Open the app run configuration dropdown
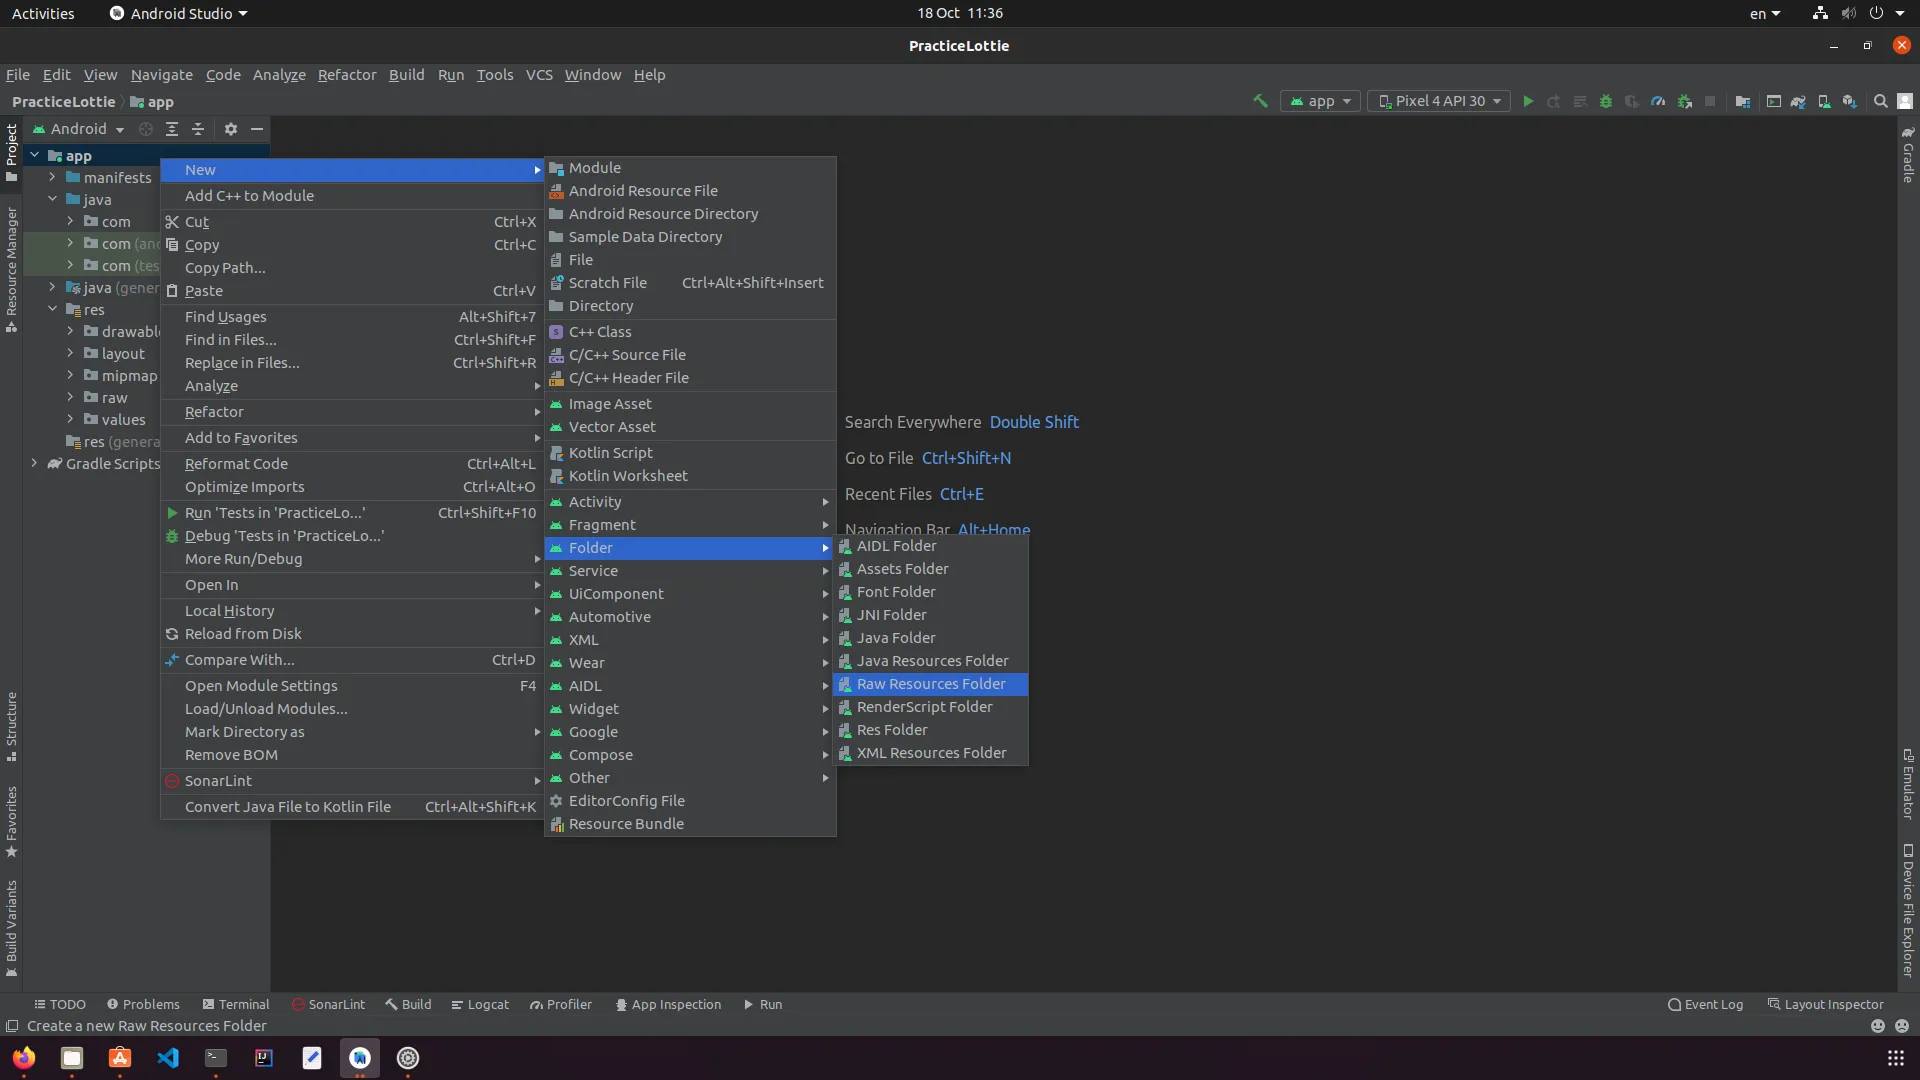The width and height of the screenshot is (1920, 1080). point(1320,101)
